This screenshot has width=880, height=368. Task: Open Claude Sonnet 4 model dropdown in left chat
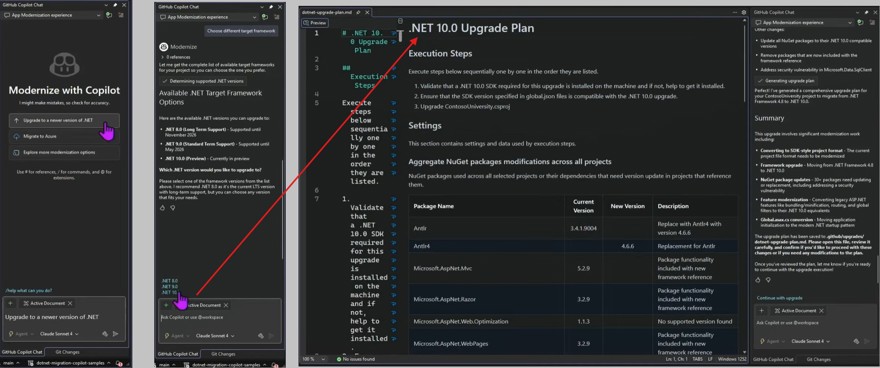coord(59,333)
